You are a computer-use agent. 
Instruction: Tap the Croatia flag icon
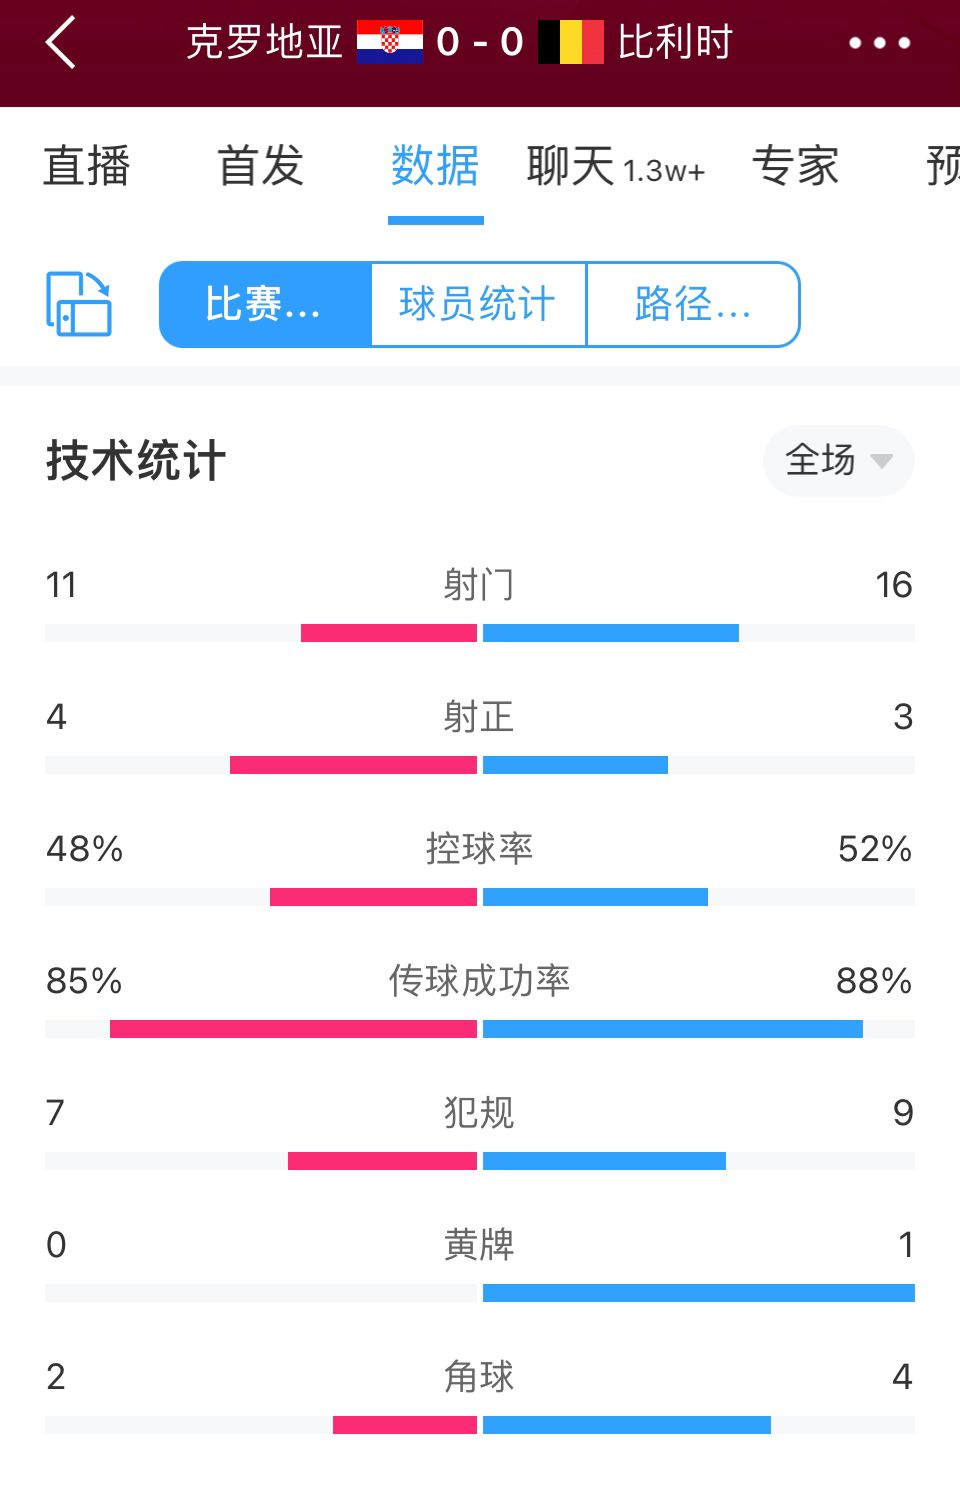(390, 43)
